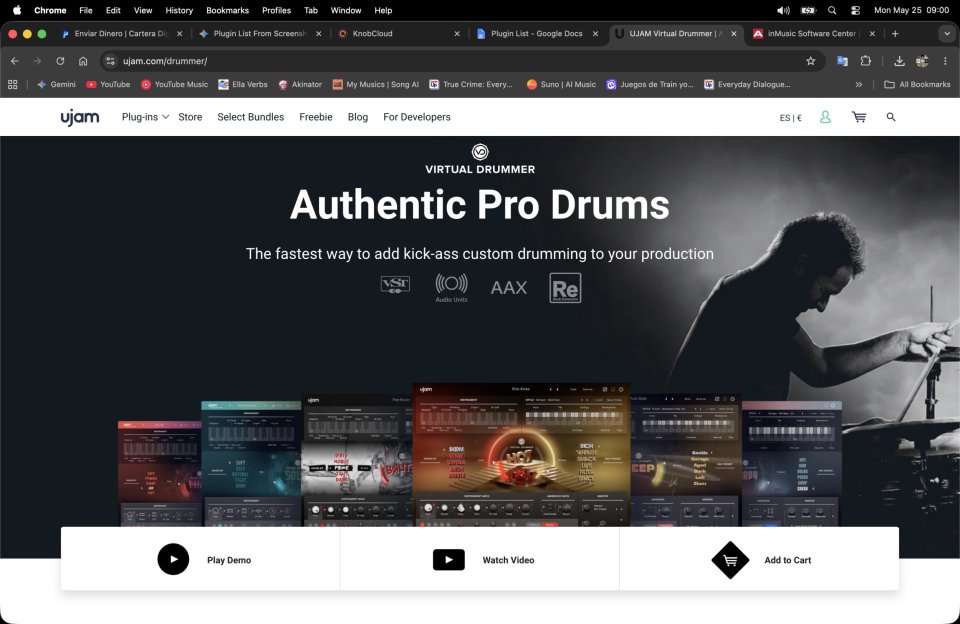960x624 pixels.
Task: Click the Audio Units logo
Action: click(451, 287)
